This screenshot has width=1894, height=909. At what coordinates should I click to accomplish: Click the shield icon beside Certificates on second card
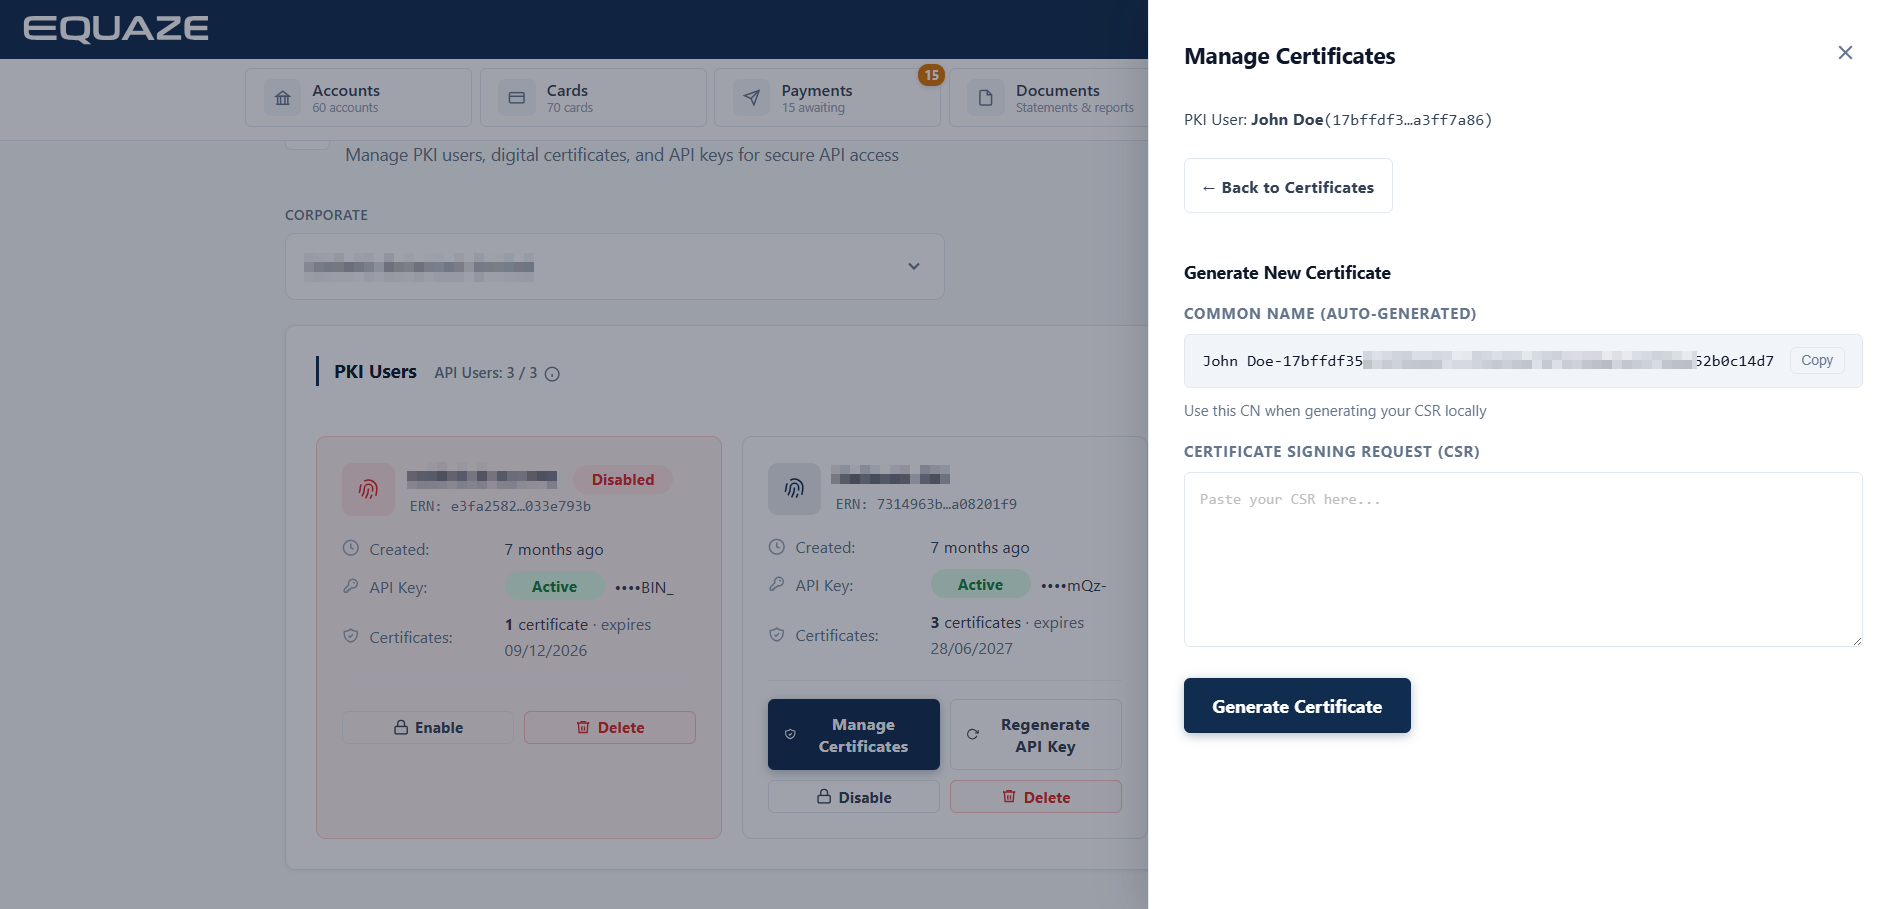coord(776,634)
